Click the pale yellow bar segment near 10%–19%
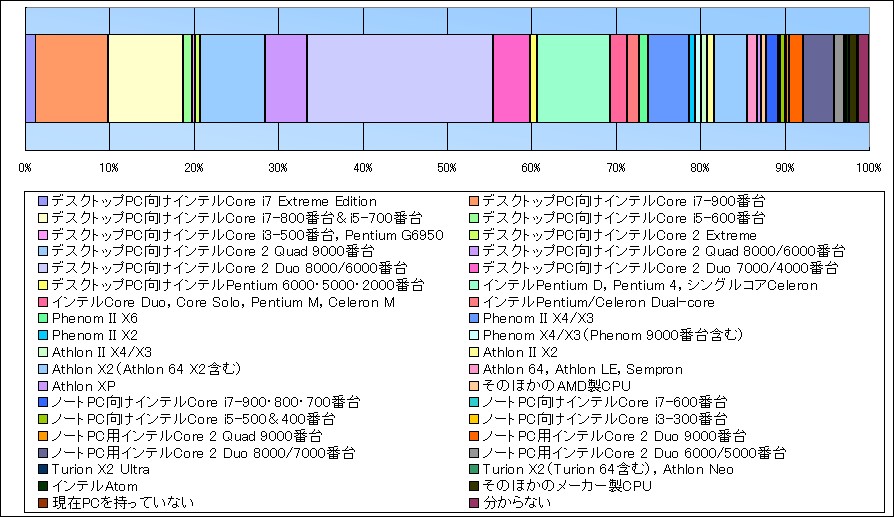The image size is (894, 517). 145,79
